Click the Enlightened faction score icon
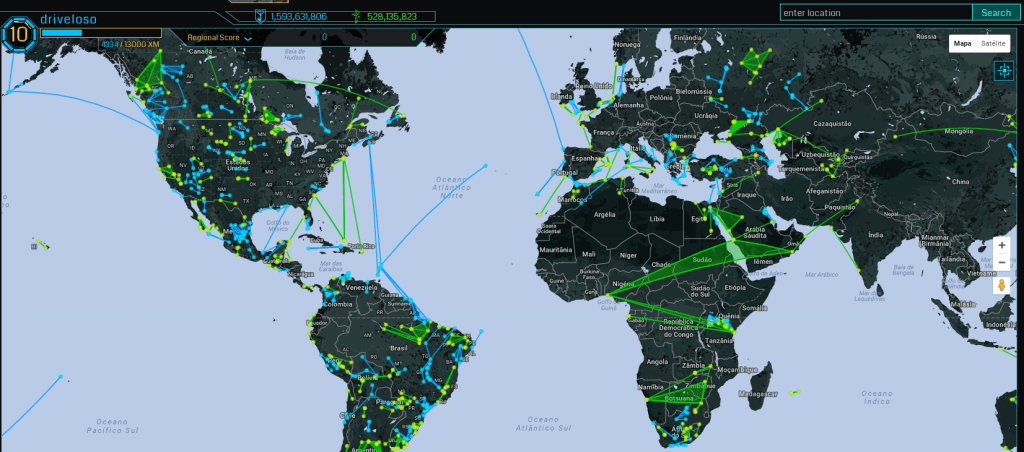The height and width of the screenshot is (452, 1024). point(356,16)
